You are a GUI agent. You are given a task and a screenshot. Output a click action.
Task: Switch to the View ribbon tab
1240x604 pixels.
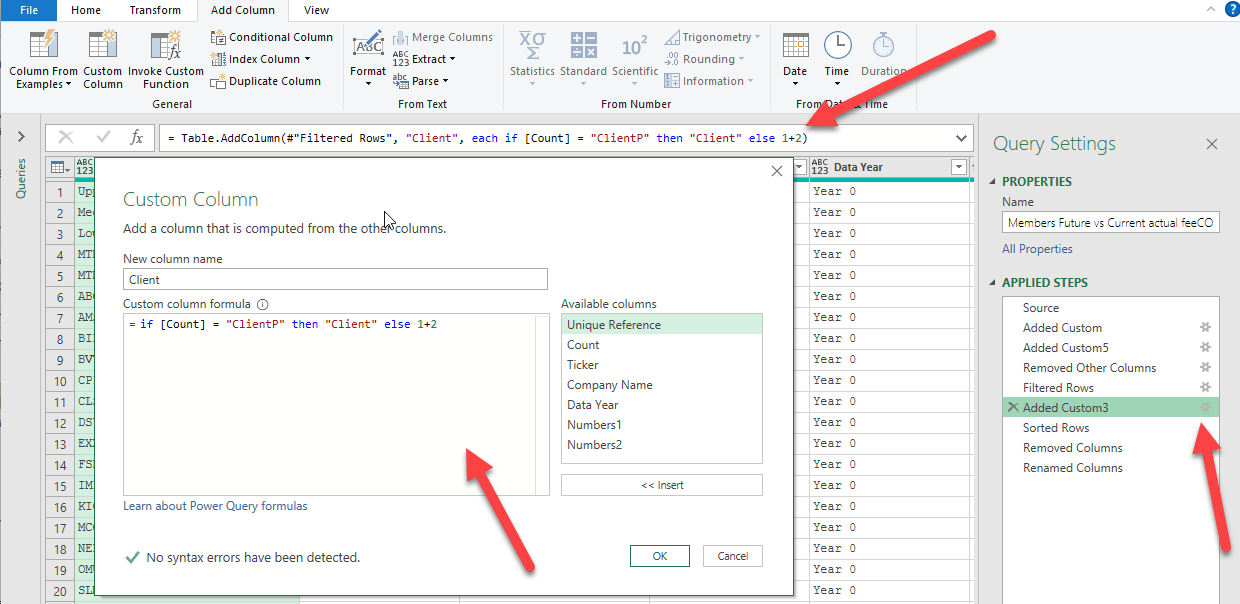[316, 11]
